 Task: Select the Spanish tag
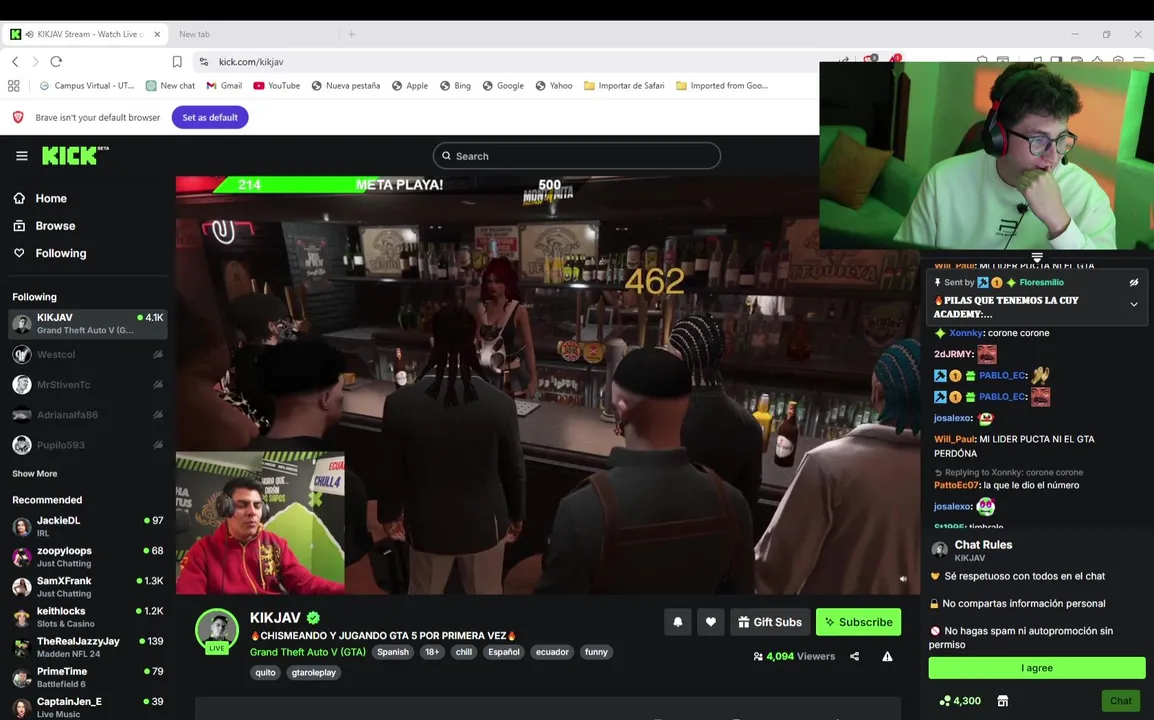pyautogui.click(x=393, y=652)
